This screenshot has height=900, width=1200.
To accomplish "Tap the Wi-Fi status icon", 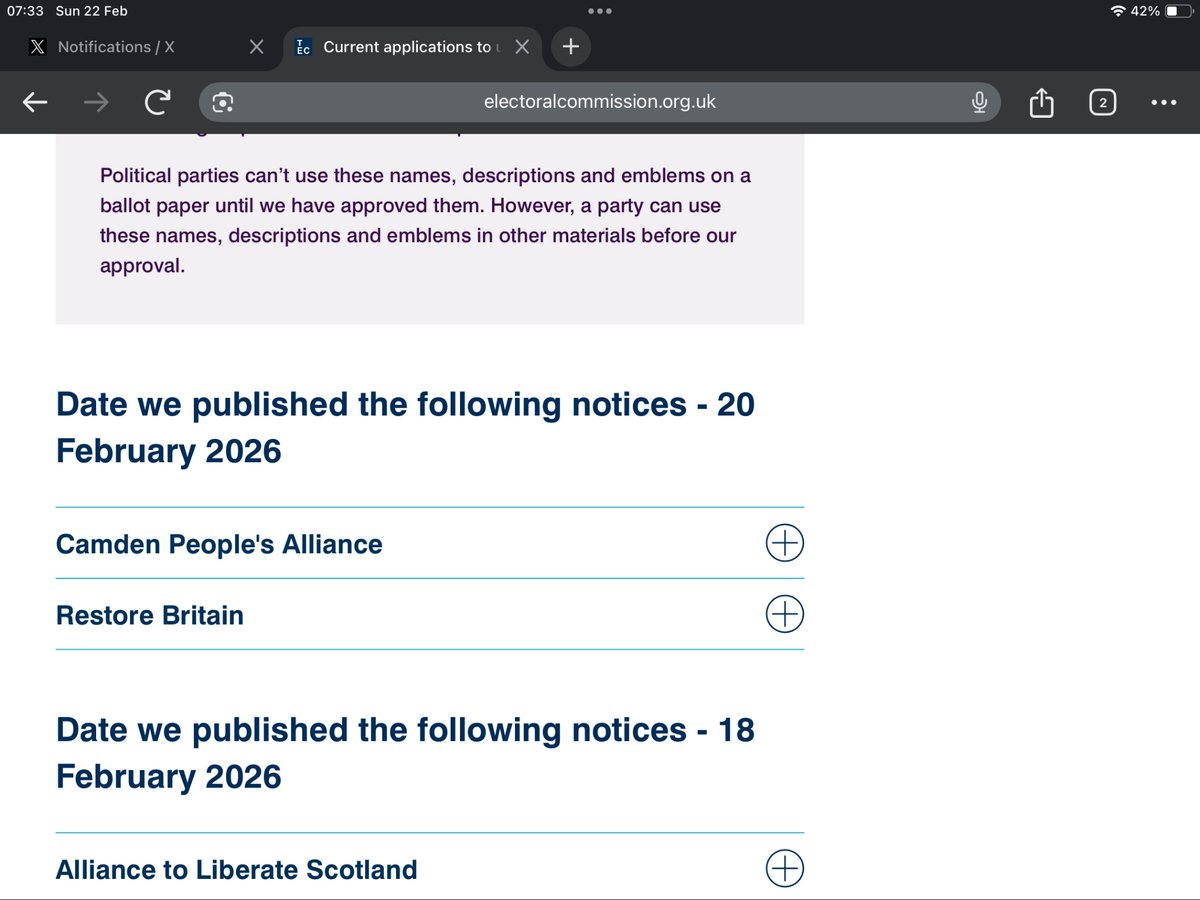I will click(1118, 11).
